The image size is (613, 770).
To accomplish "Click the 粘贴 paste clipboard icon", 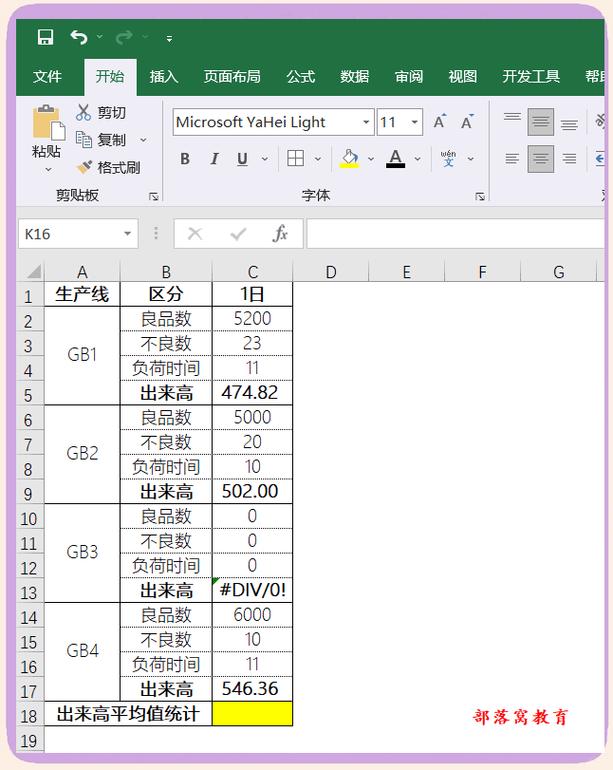I will click(48, 122).
